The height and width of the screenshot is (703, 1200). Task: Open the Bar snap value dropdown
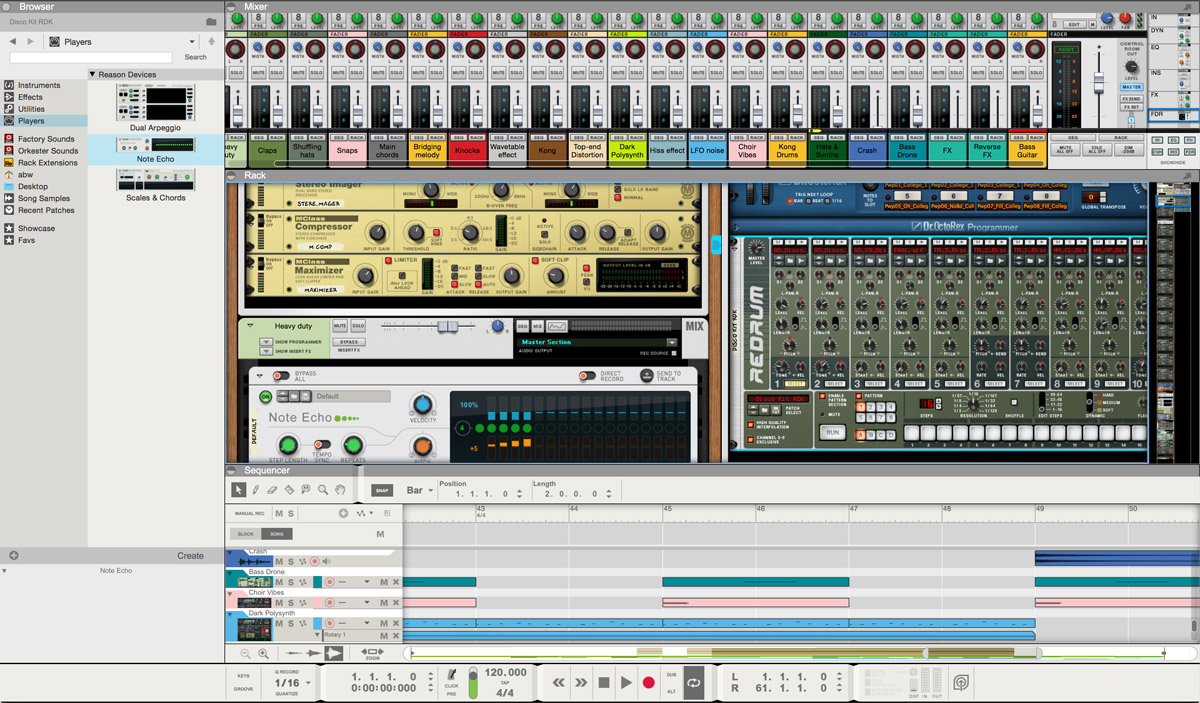click(x=420, y=491)
